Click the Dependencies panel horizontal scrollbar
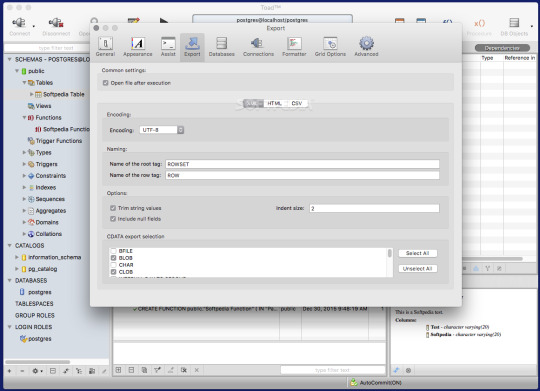Screen dimensions: 540x391 (x=492, y=258)
